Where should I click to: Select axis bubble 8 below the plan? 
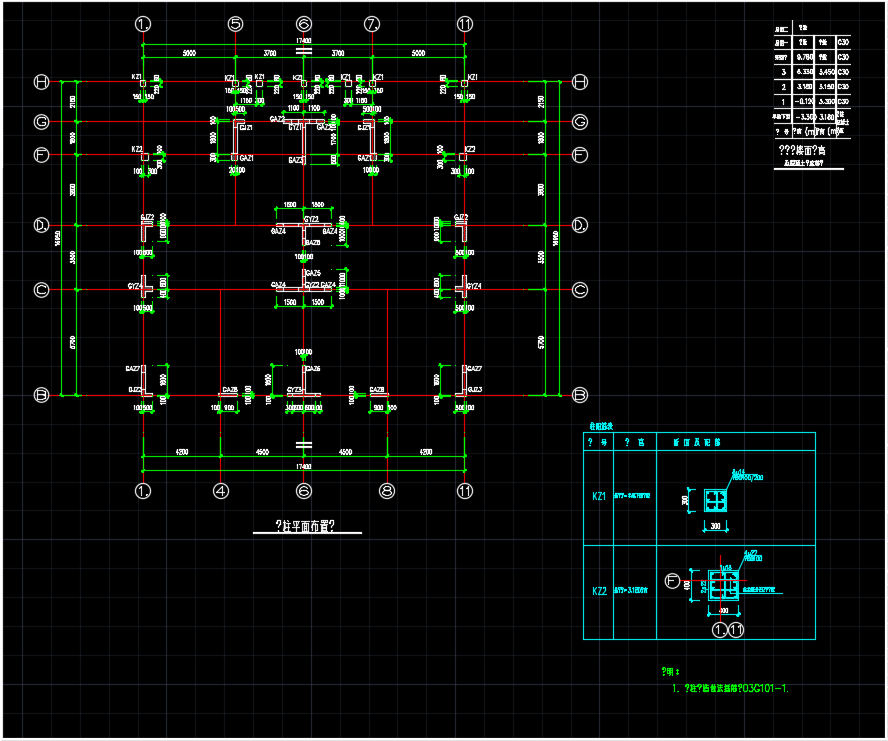[x=387, y=491]
